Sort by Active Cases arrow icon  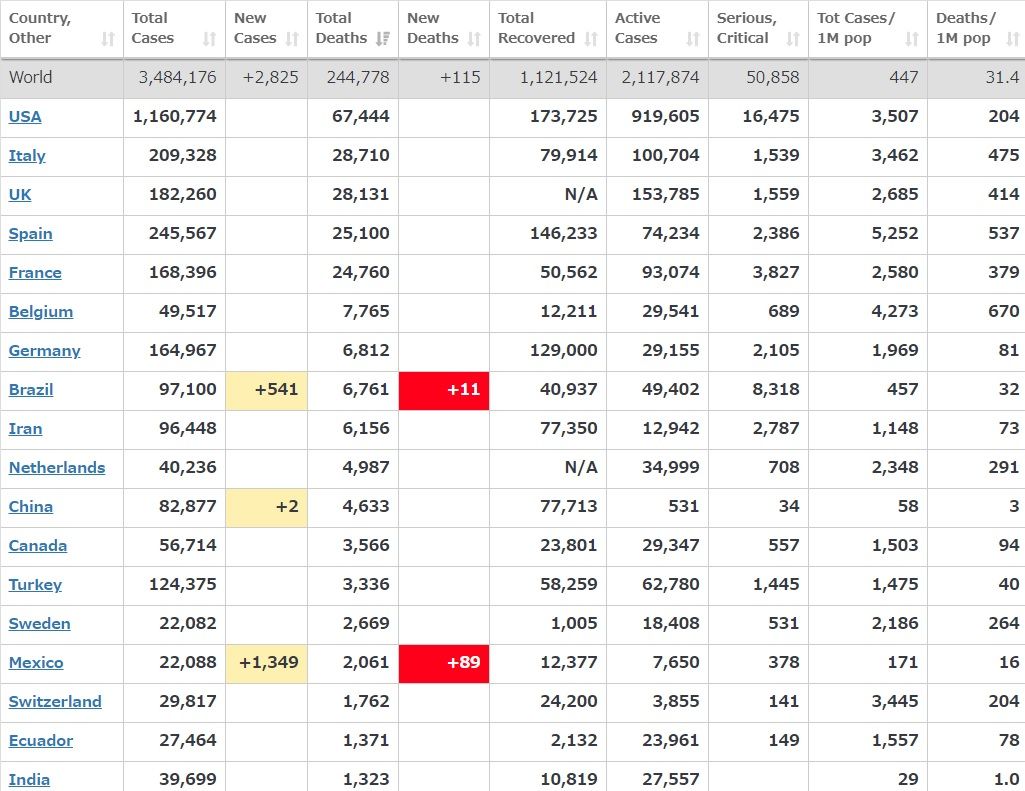click(693, 39)
